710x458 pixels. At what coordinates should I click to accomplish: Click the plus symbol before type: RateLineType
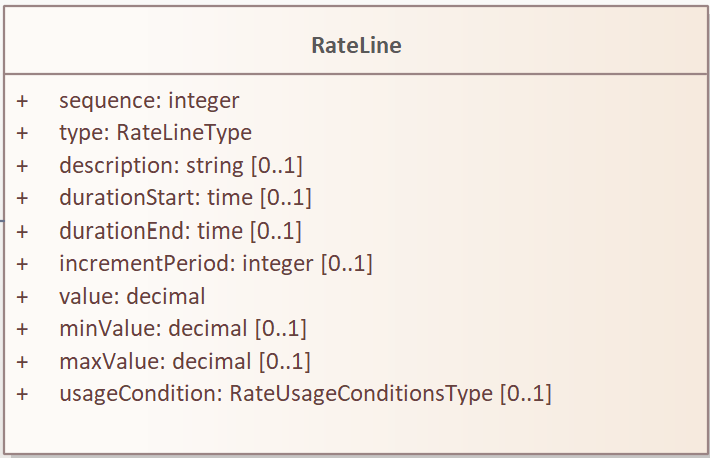[22, 132]
